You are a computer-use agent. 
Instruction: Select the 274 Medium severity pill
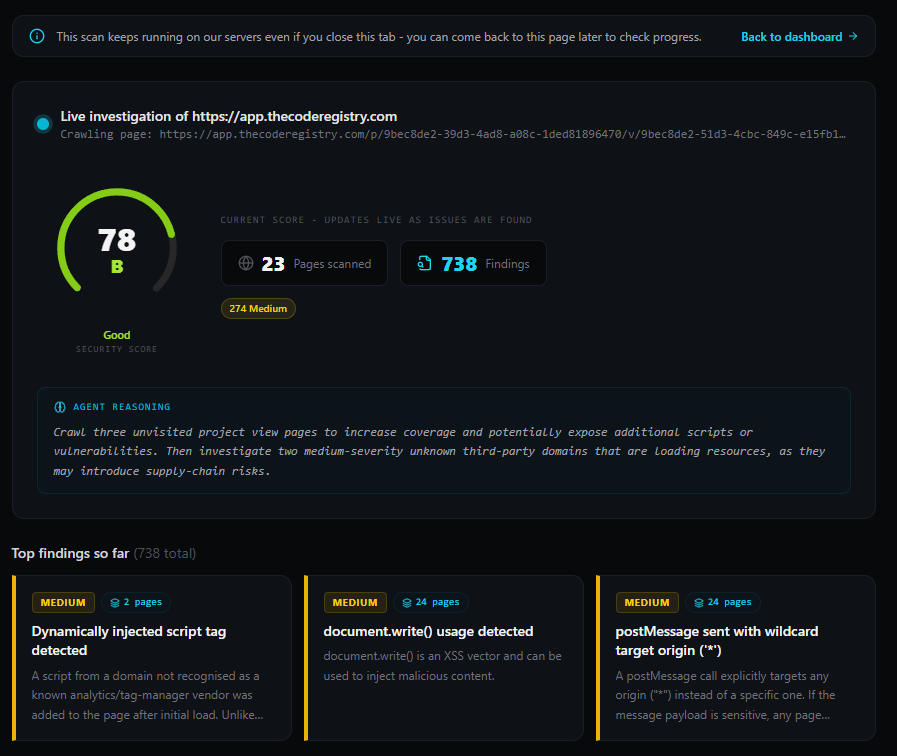pos(258,308)
